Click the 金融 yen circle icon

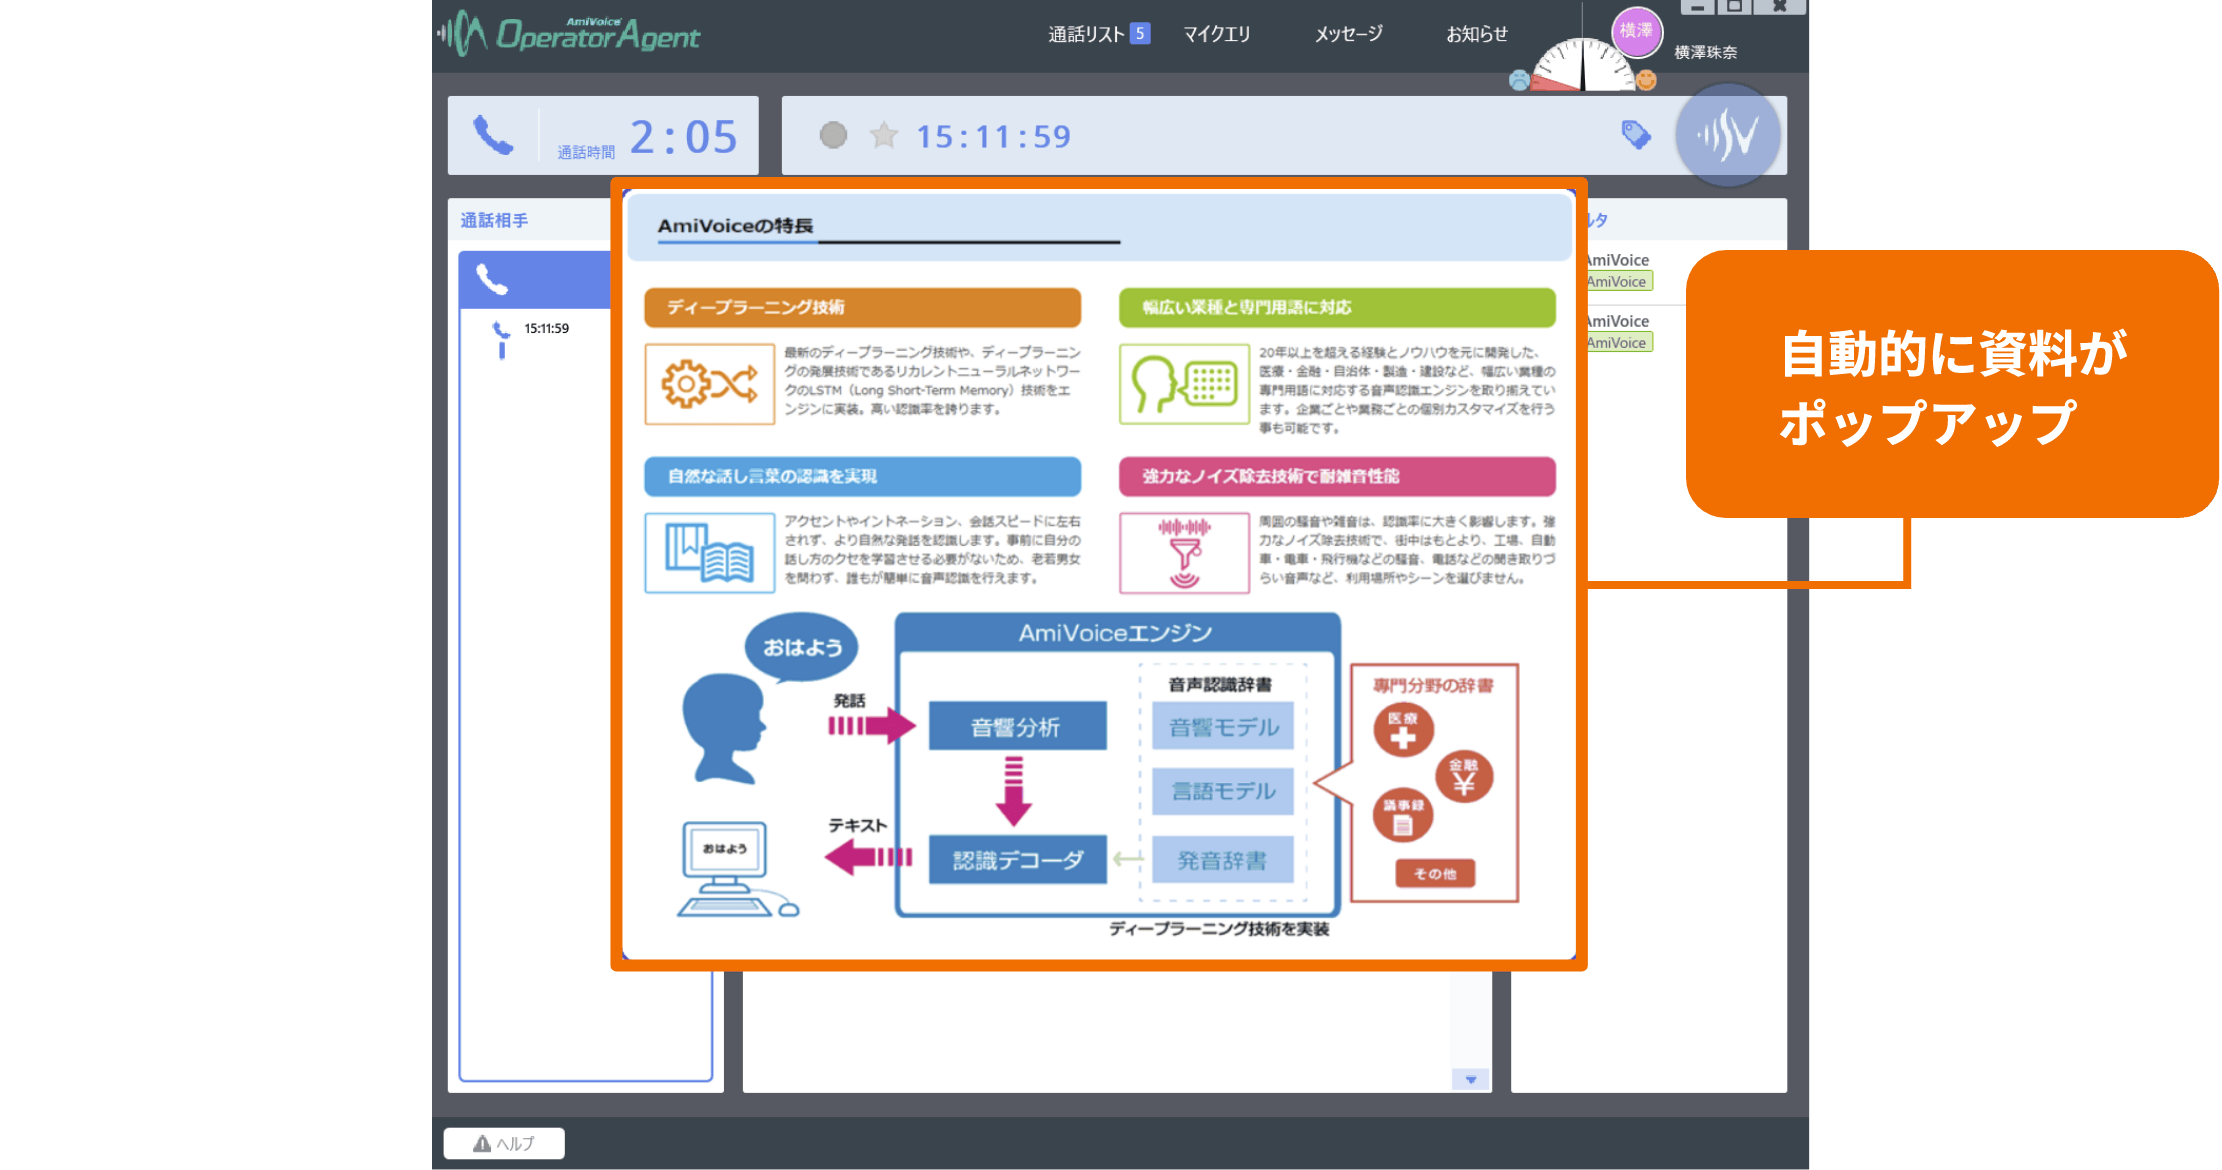pos(1464,777)
